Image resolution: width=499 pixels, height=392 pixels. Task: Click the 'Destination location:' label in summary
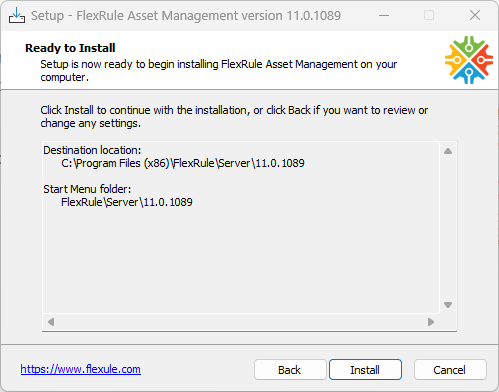click(92, 150)
